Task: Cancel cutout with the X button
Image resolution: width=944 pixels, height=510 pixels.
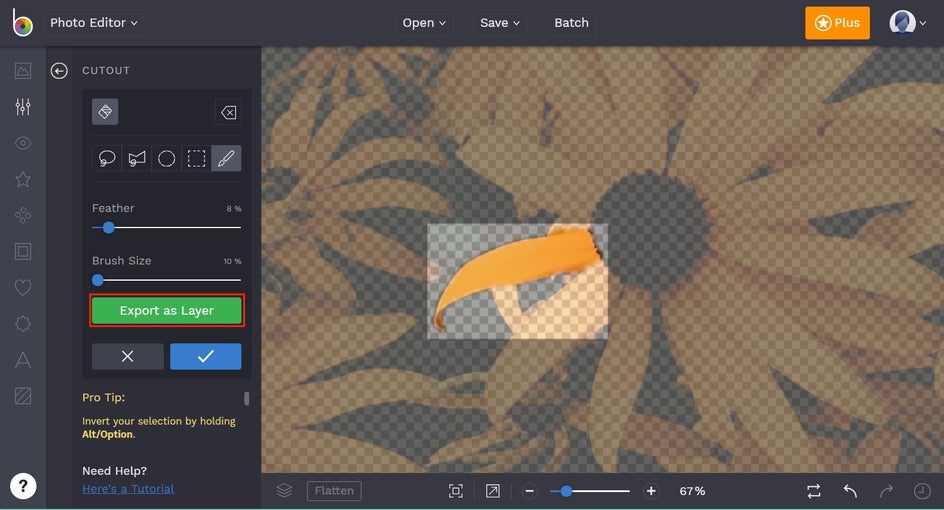Action: [128, 356]
